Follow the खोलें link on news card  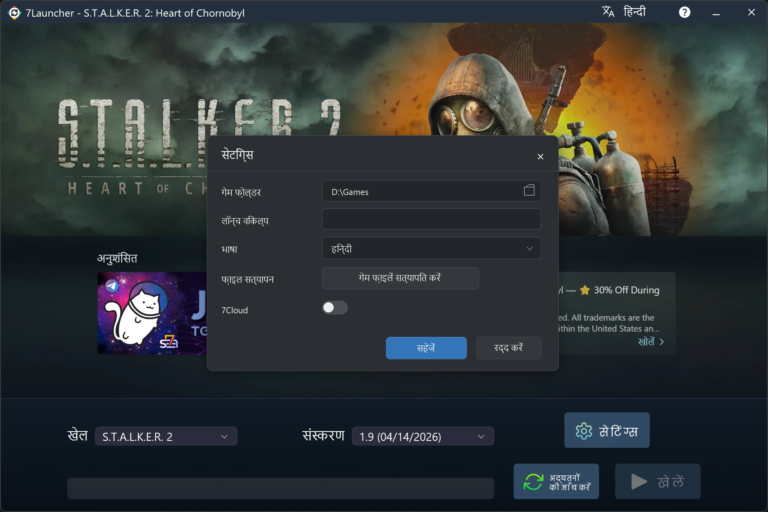point(650,342)
